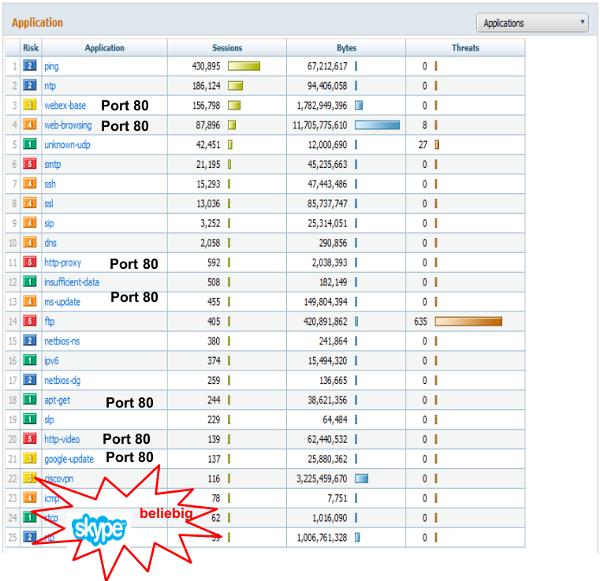
Task: Click the risk badge beside unknown-udp
Action: pos(31,145)
